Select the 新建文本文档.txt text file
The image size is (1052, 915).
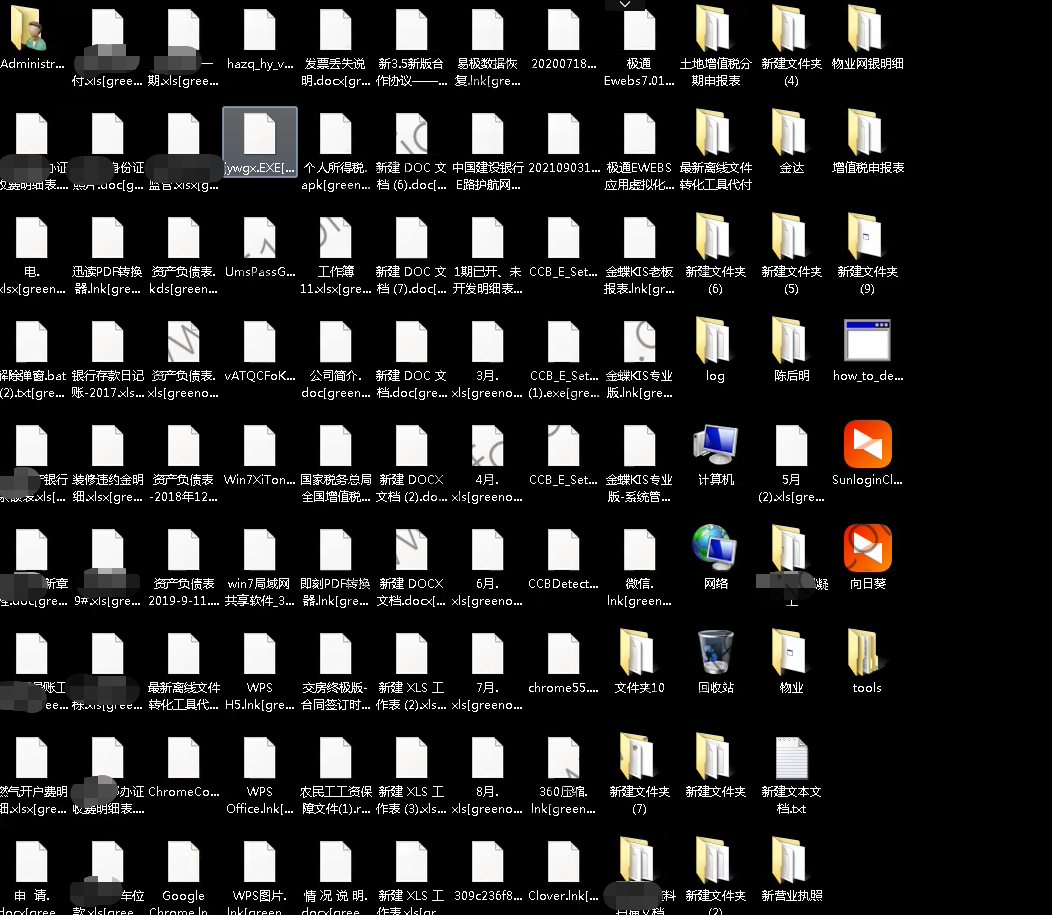click(x=791, y=758)
